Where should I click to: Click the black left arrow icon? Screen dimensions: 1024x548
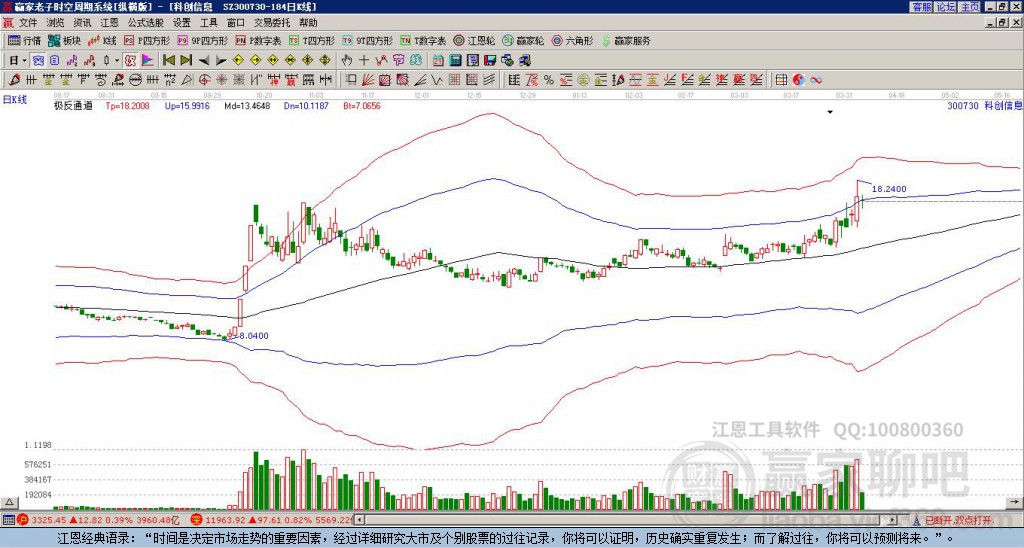tap(204, 61)
